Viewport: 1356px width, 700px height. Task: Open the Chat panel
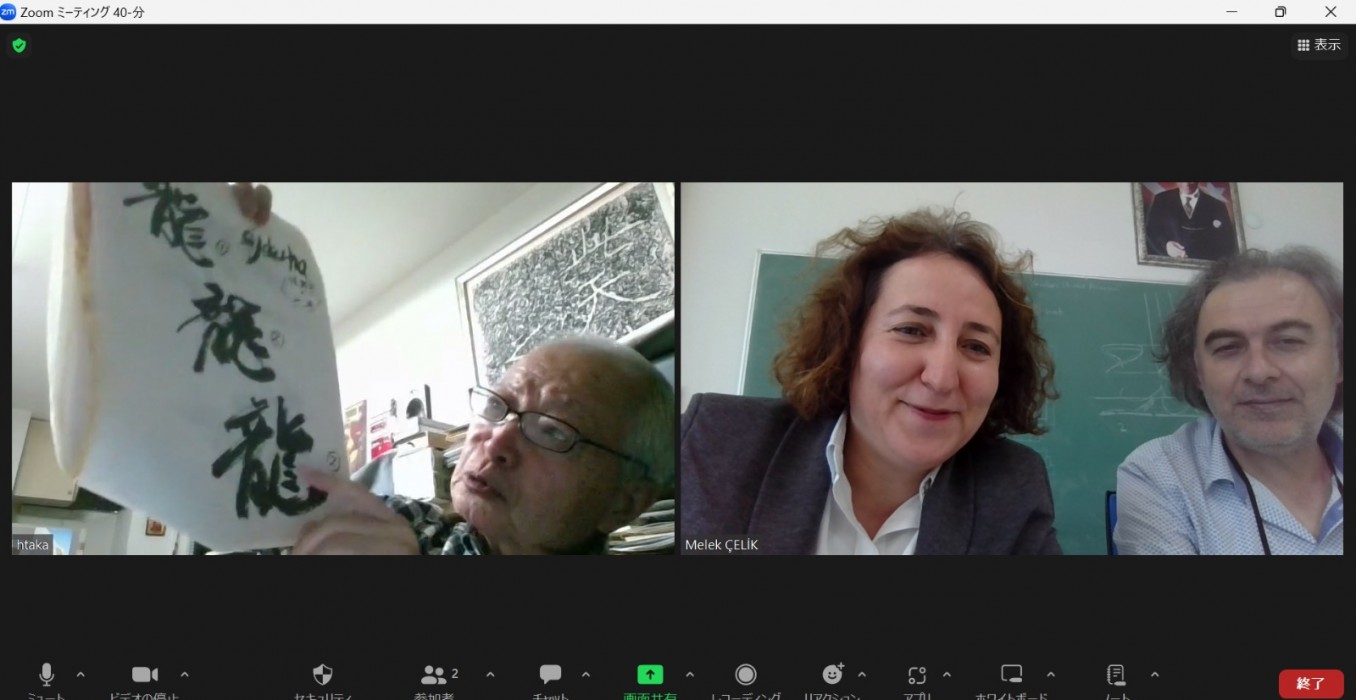point(550,675)
